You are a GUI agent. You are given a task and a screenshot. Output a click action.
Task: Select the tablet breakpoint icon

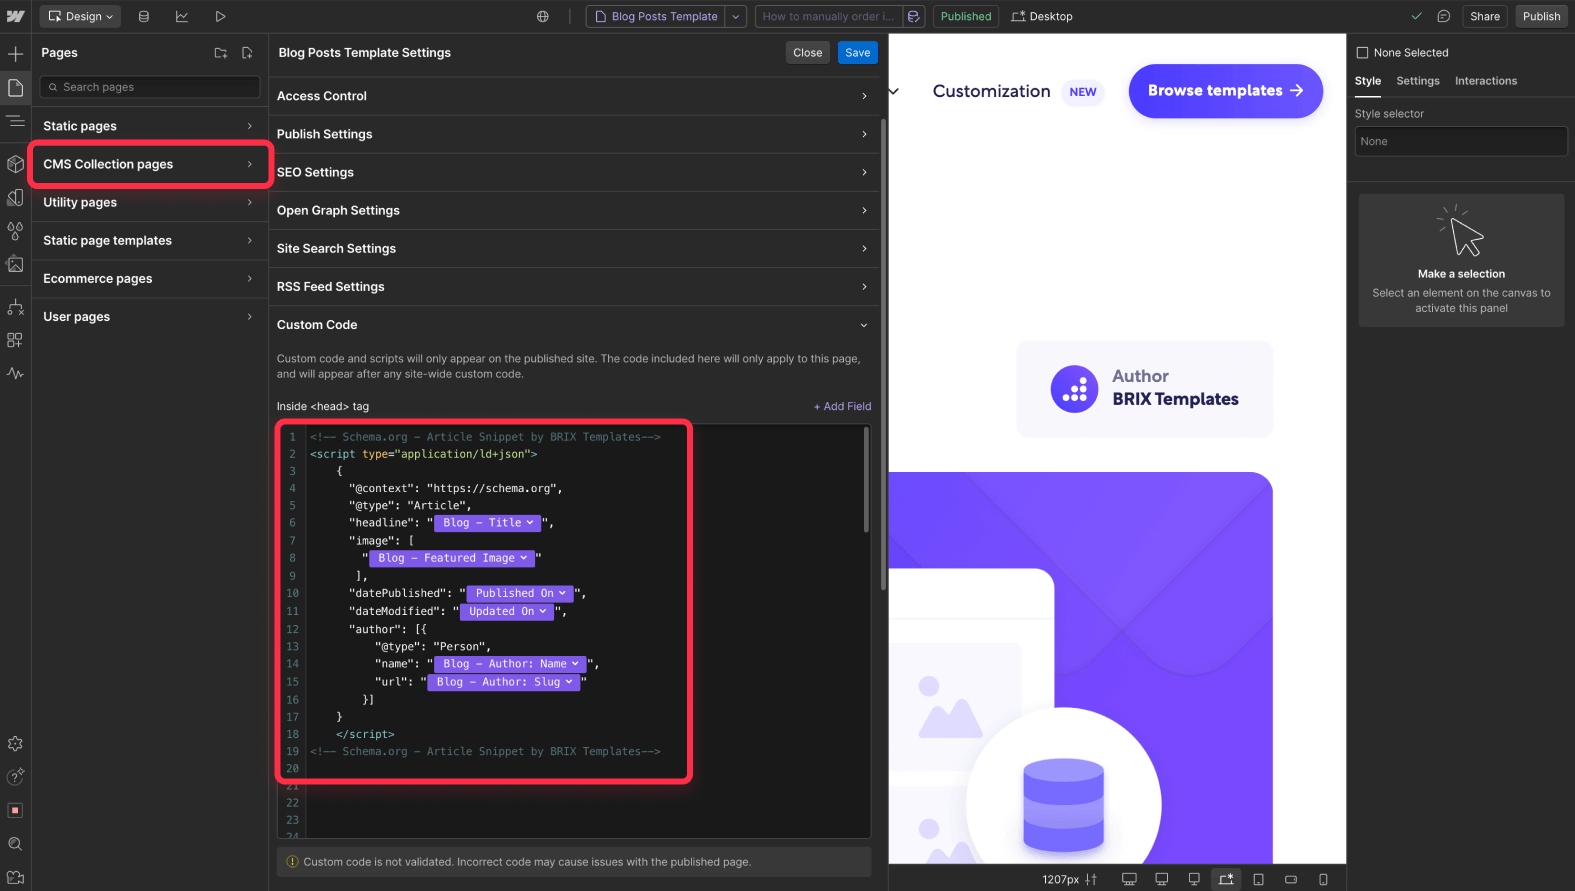coord(1258,879)
